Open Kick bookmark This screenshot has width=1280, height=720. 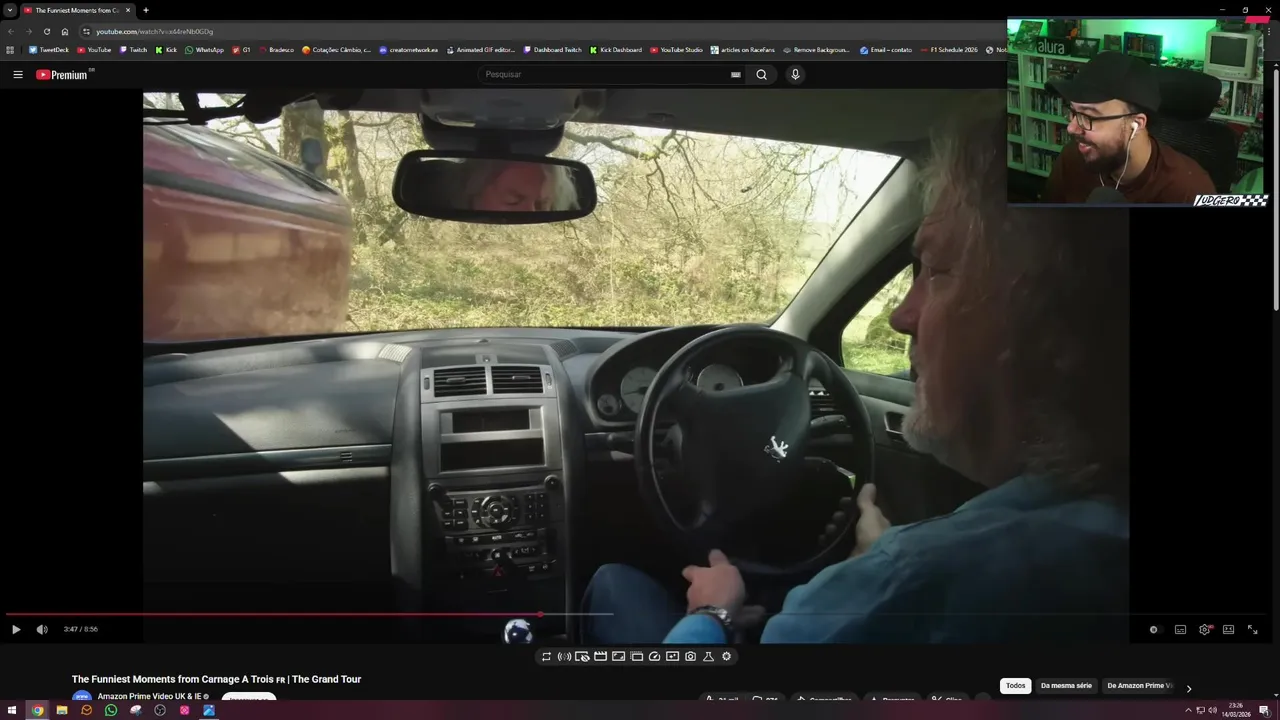166,50
